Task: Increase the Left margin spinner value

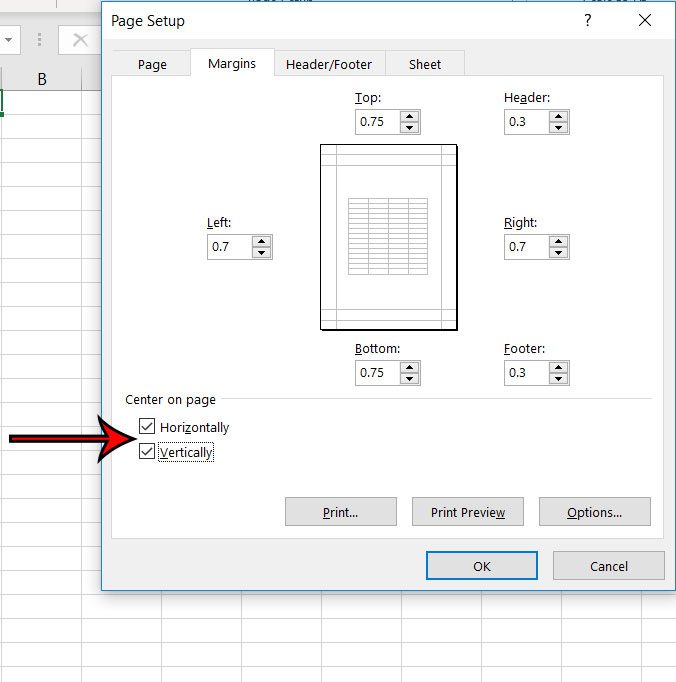Action: click(x=261, y=241)
